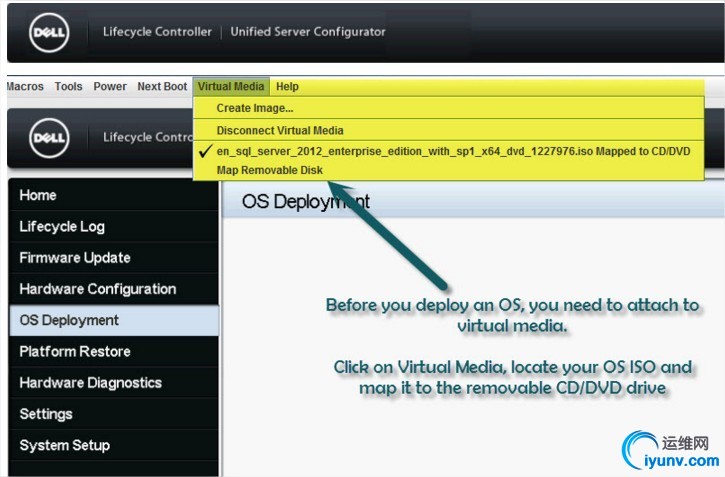Open Hardware Configuration section
The image size is (725, 477).
113,289
